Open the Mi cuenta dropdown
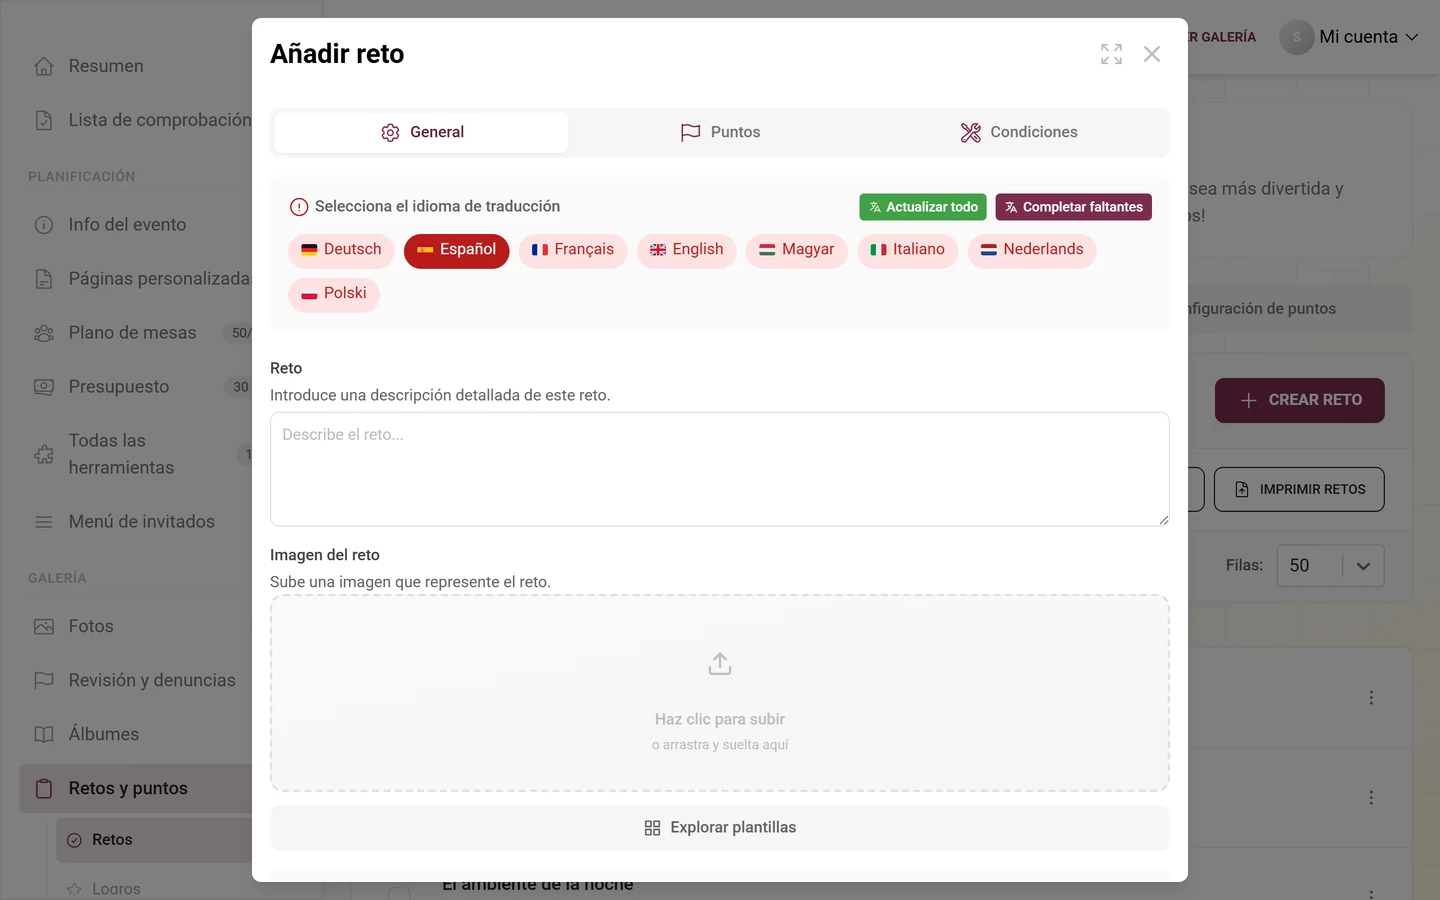1440x900 pixels. [1368, 37]
